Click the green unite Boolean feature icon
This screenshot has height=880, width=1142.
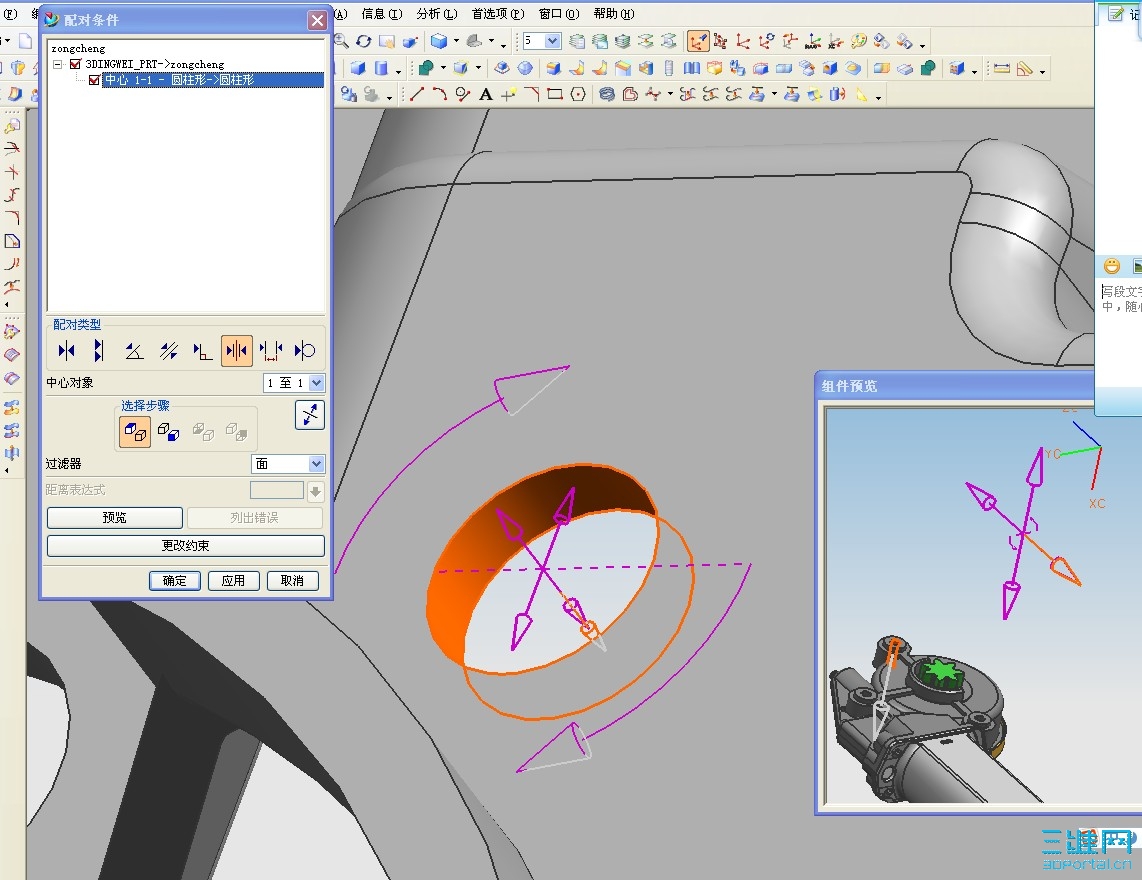(x=427, y=68)
